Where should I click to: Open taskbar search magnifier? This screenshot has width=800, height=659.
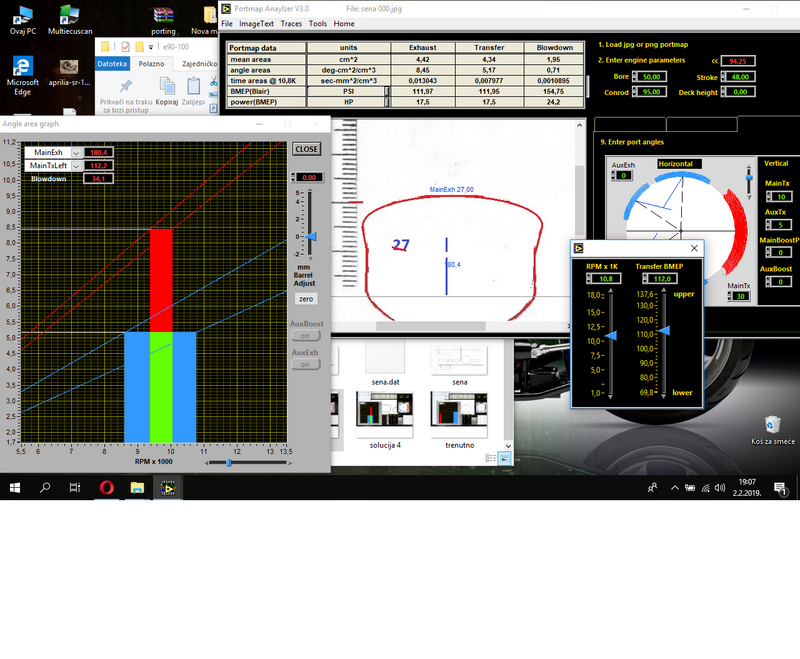45,488
